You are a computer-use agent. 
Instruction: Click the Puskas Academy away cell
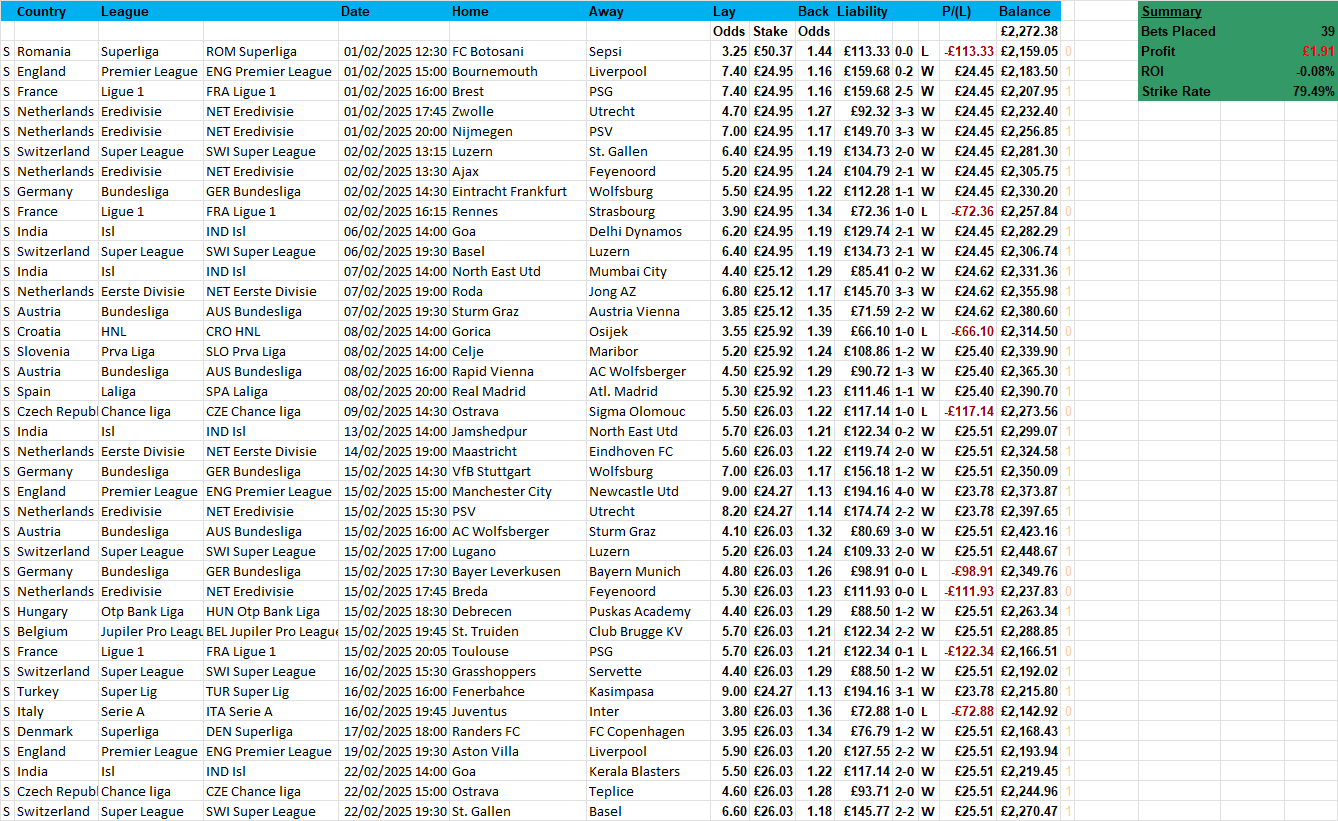(648, 611)
